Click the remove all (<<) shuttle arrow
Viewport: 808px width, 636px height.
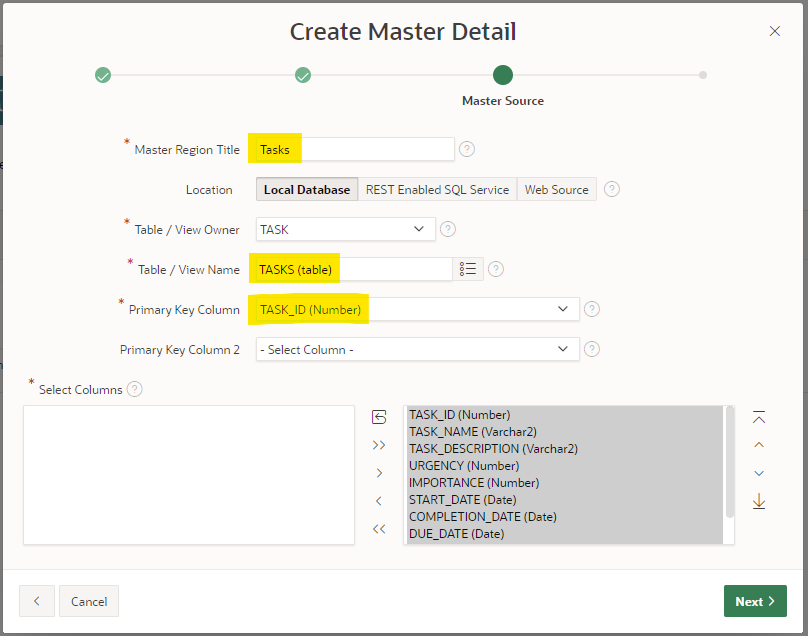379,529
